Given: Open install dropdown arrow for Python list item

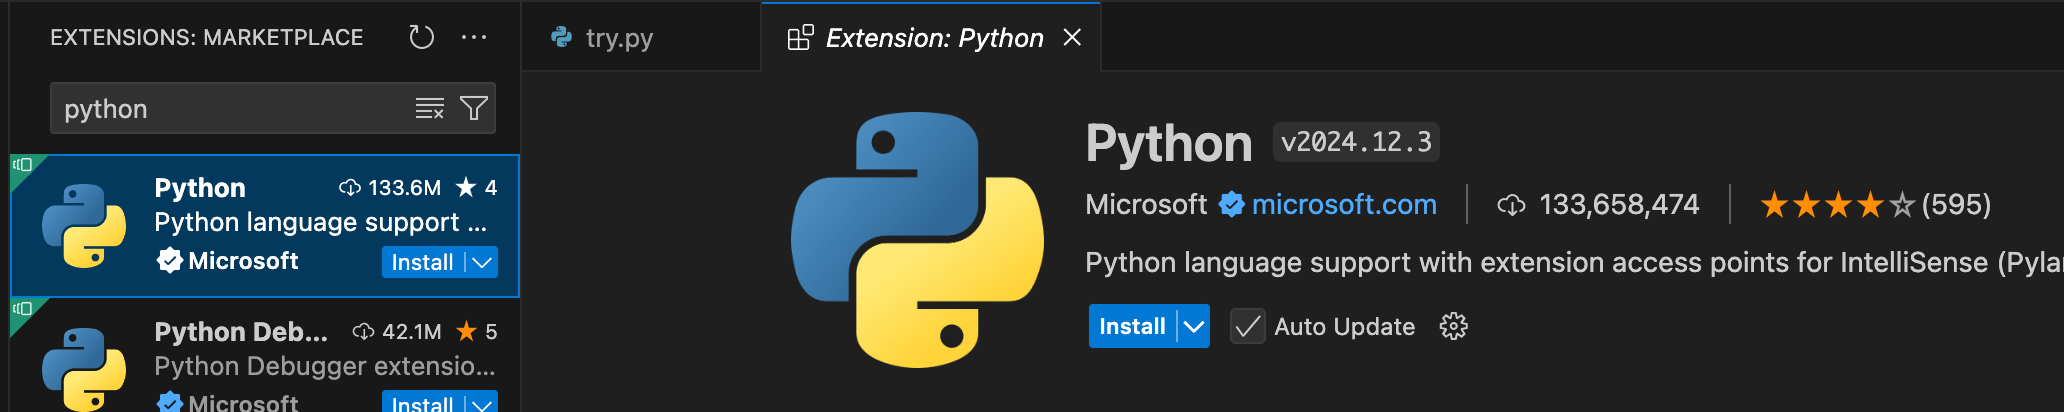Looking at the screenshot, I should point(482,262).
